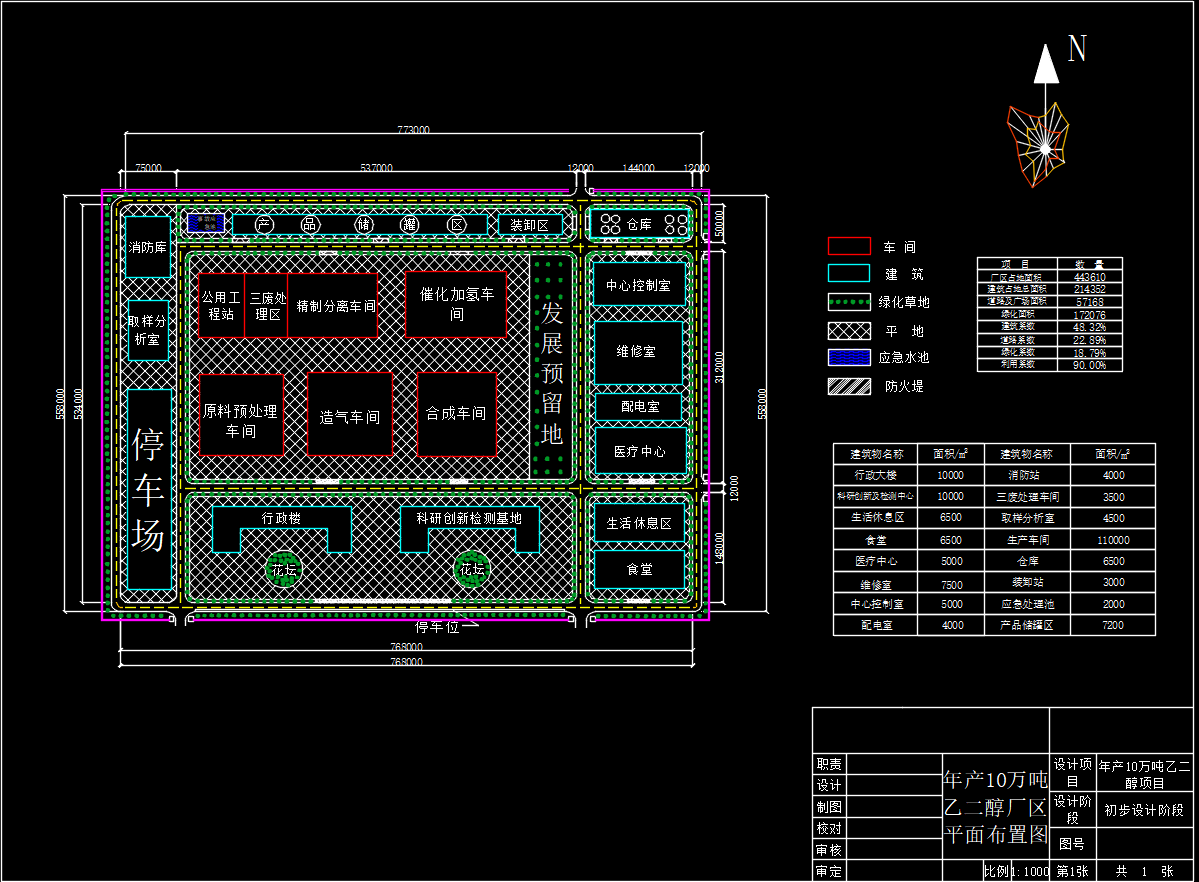Click the 773000 dimension text above the plan
The height and width of the screenshot is (882, 1199).
pos(413,130)
